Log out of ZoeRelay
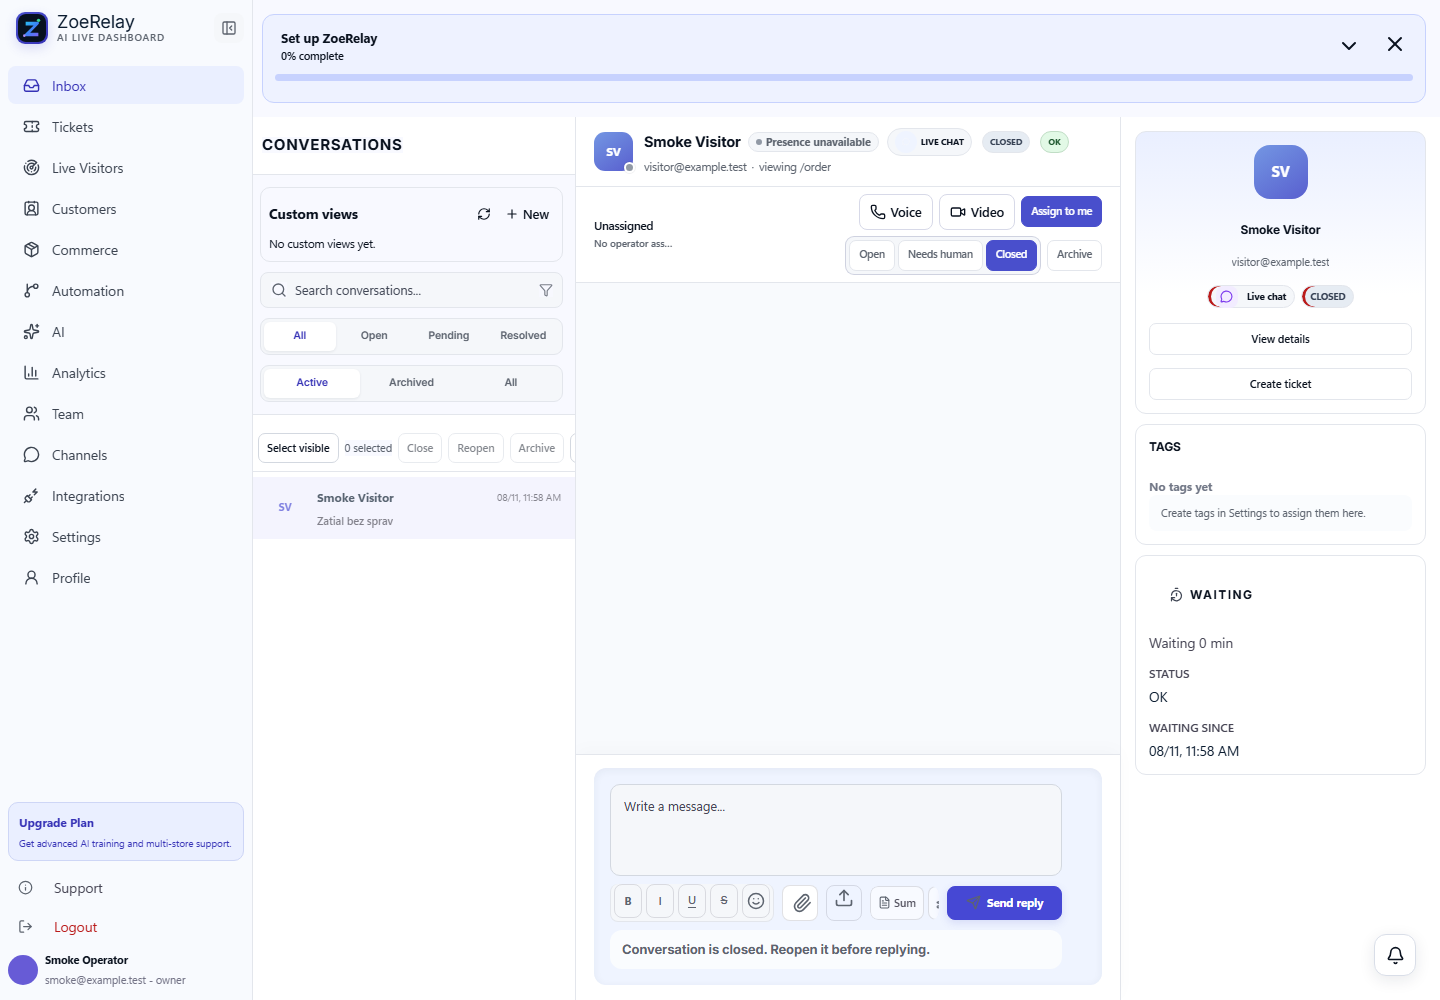 pos(126,927)
